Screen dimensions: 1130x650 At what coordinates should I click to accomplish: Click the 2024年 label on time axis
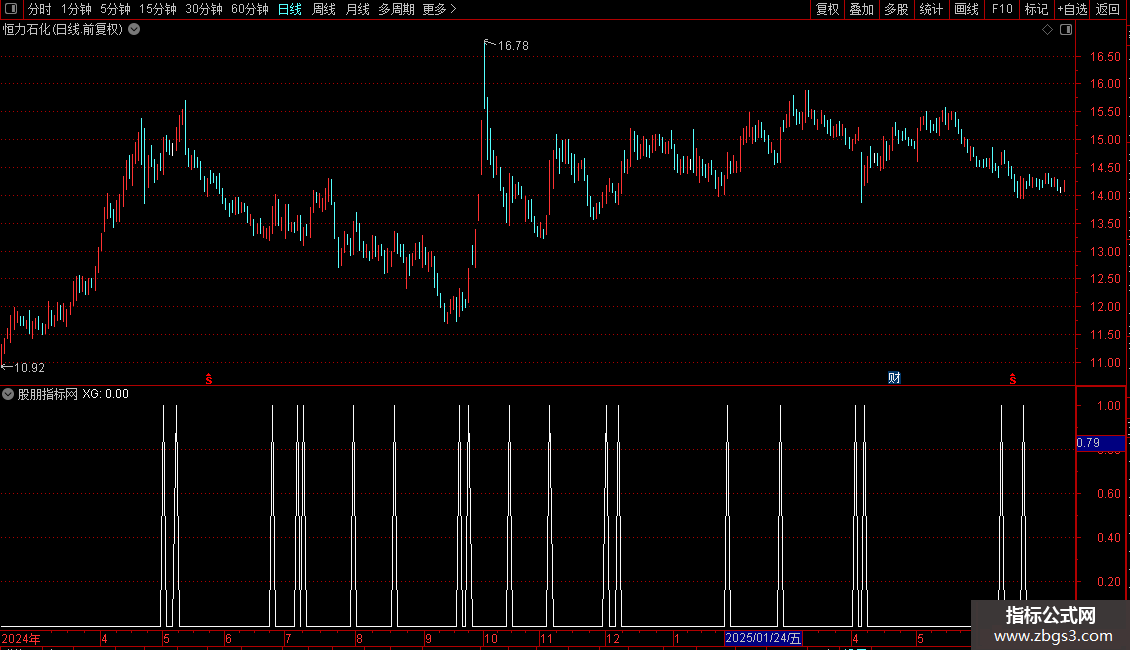pyautogui.click(x=21, y=638)
